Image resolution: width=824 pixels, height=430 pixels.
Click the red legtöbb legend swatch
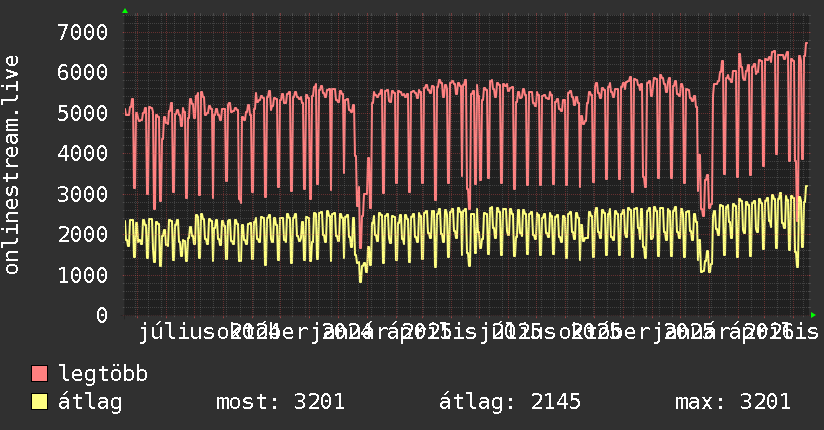39,373
